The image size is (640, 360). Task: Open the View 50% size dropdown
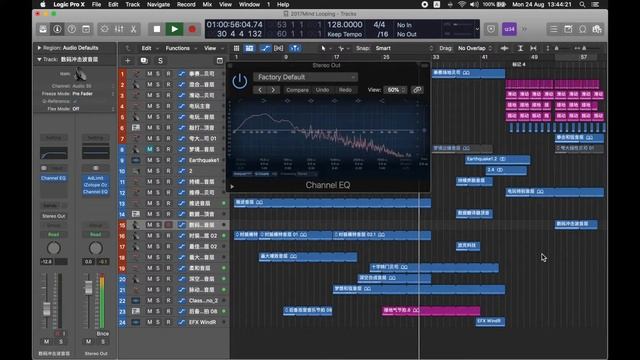click(395, 90)
